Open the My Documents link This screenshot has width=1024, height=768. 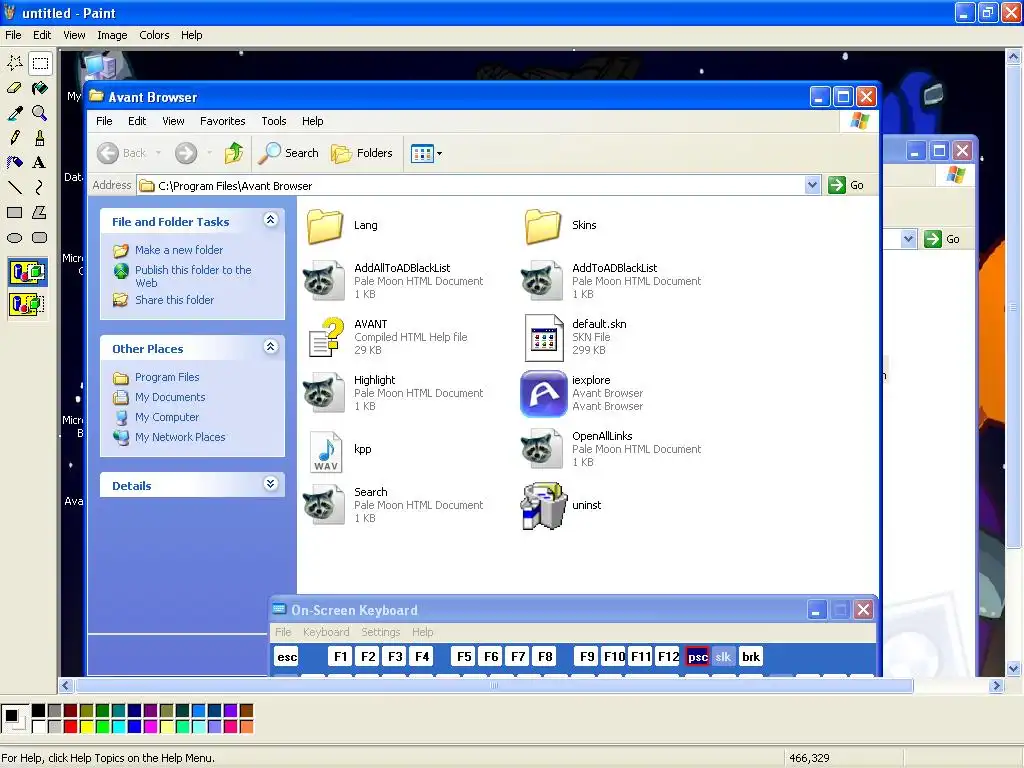pyautogui.click(x=170, y=397)
